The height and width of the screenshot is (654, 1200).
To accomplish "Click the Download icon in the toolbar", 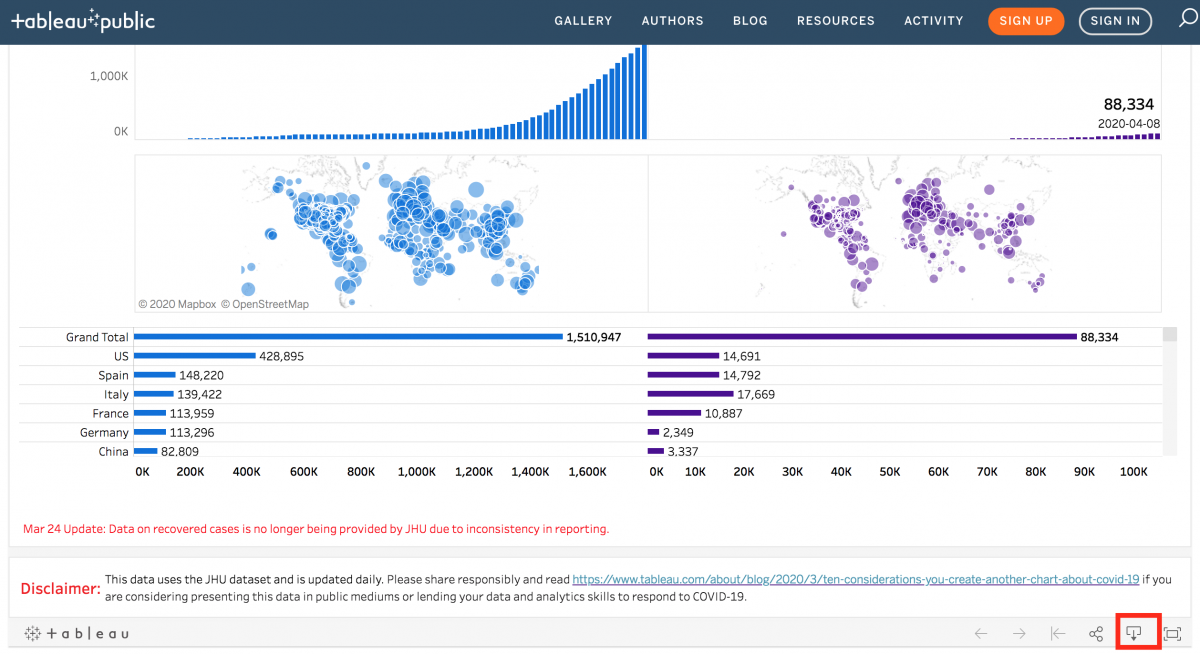I will 1136,632.
